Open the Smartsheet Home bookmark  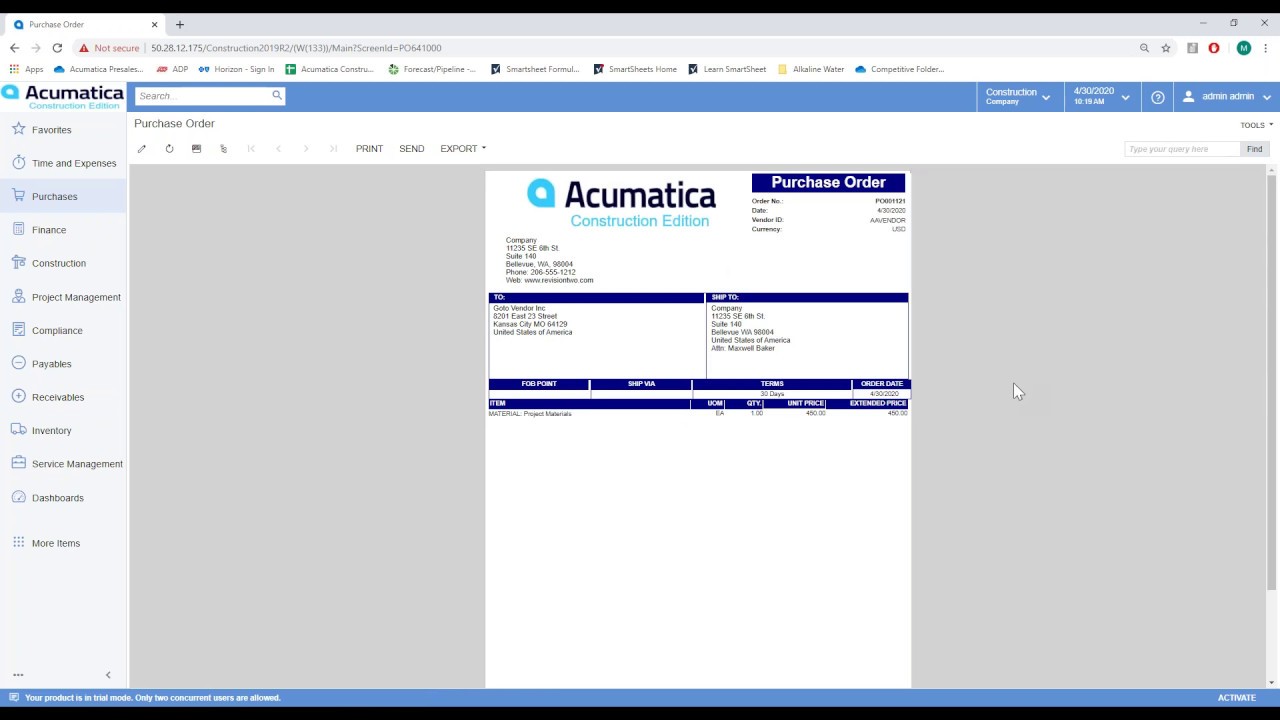[635, 69]
